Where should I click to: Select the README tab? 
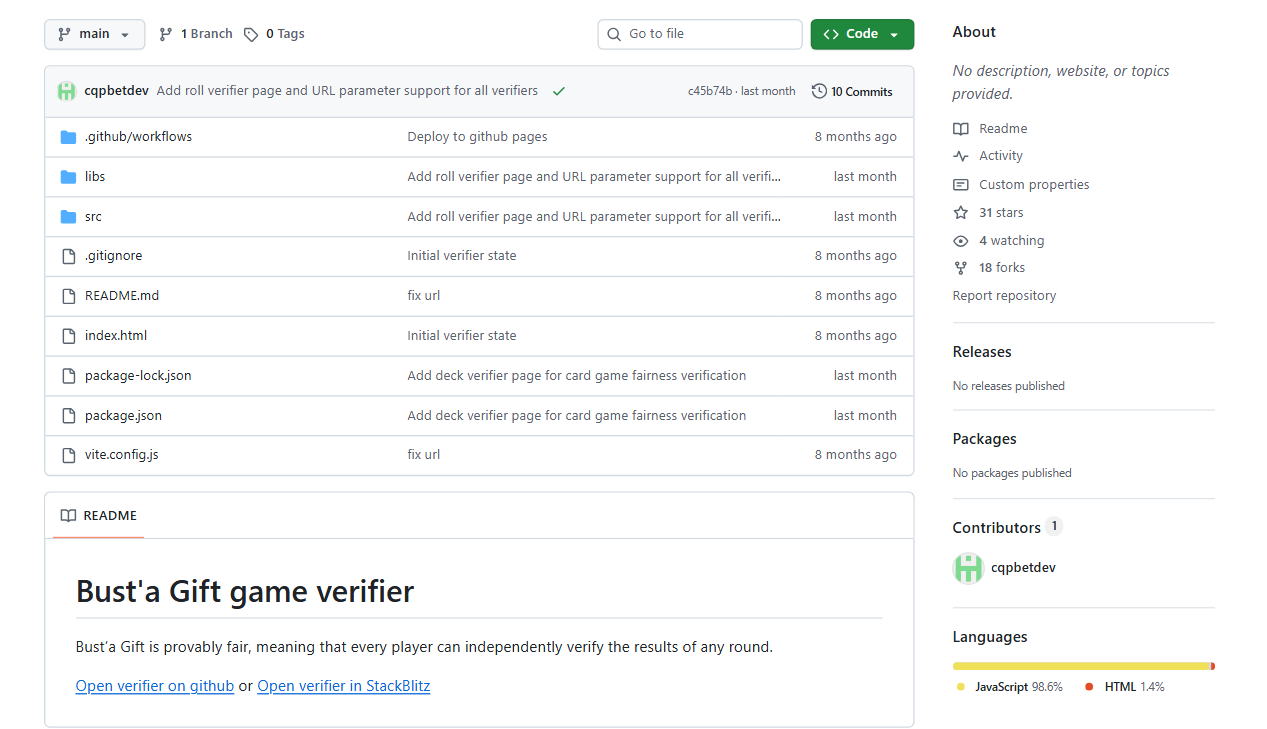pos(98,516)
